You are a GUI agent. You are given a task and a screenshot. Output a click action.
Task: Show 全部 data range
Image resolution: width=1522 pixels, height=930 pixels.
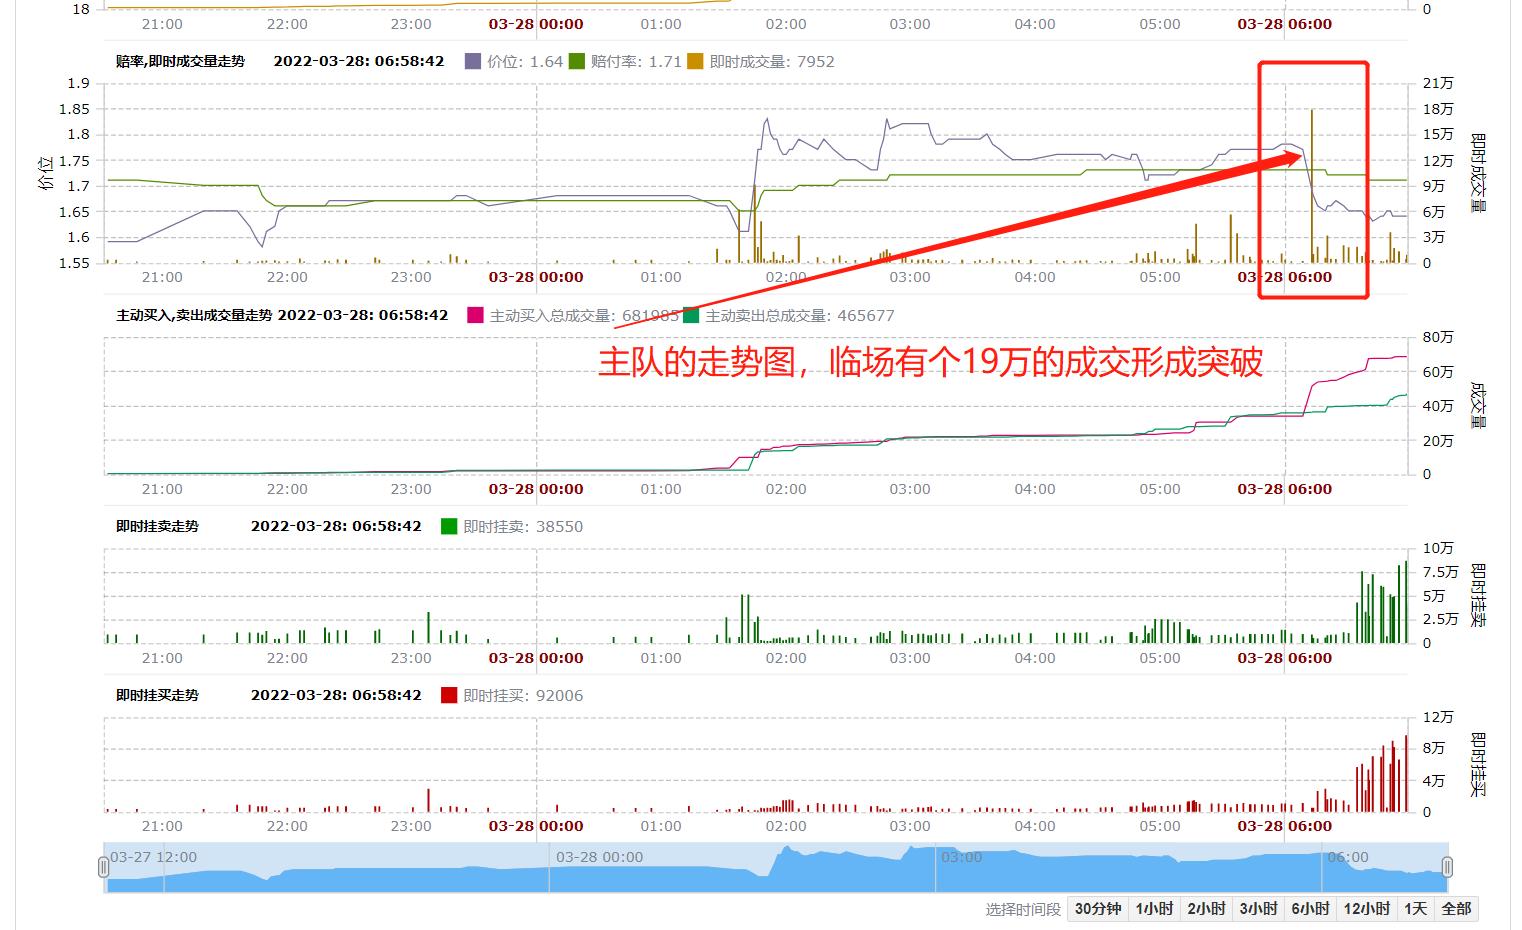[x=1457, y=909]
